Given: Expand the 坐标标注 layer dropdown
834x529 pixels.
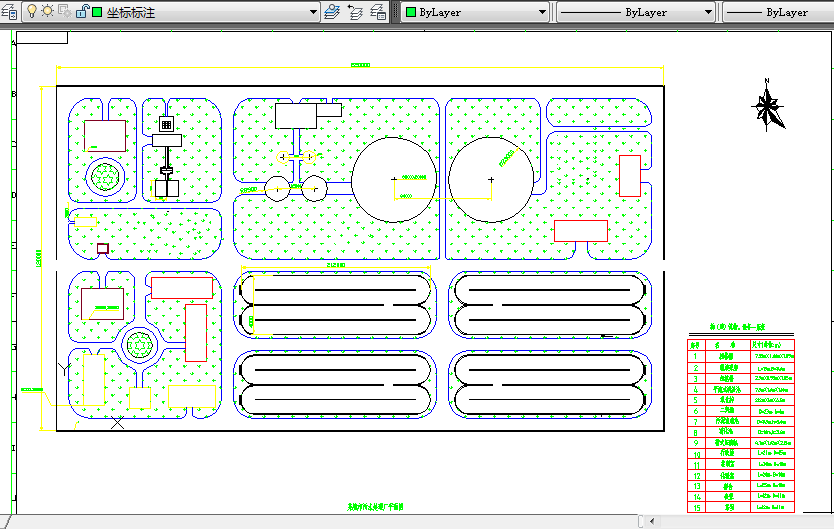Looking at the screenshot, I should [x=312, y=13].
